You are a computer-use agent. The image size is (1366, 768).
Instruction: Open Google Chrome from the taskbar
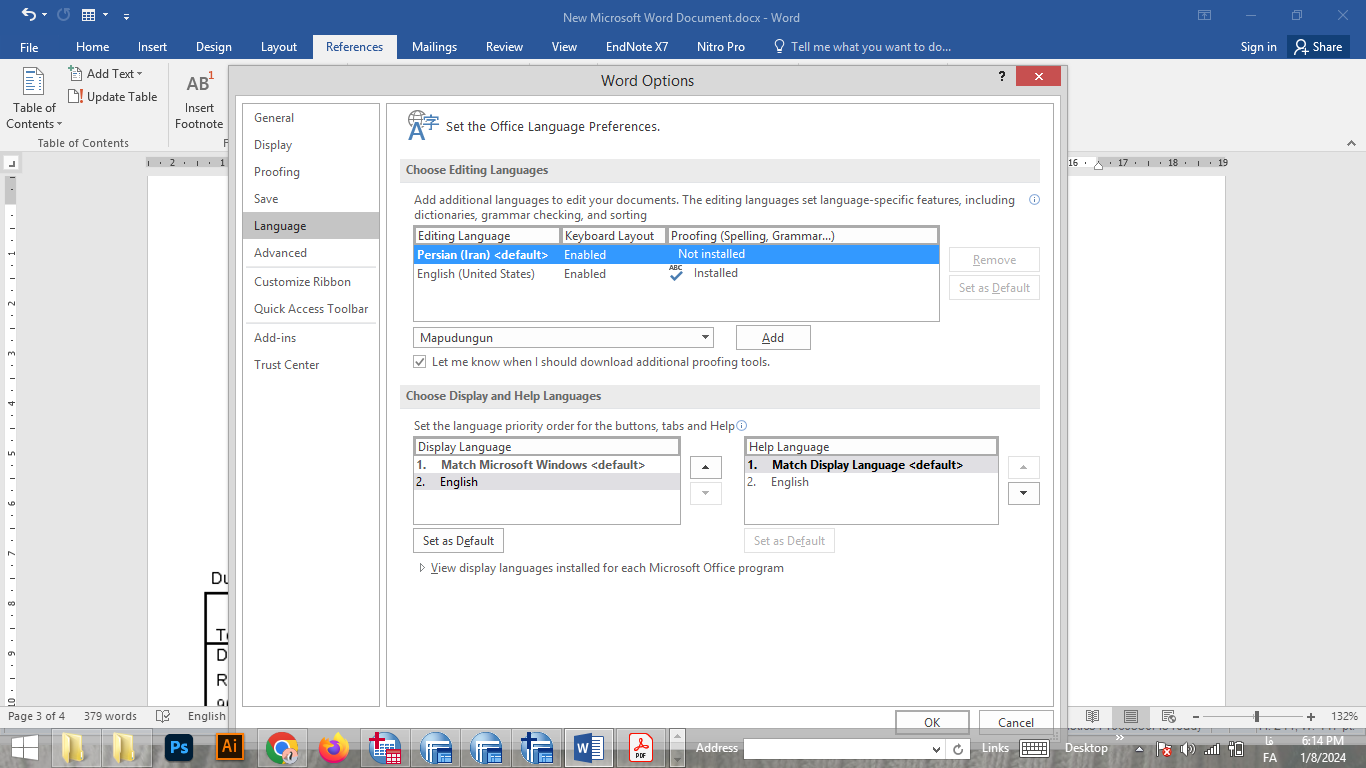point(282,747)
